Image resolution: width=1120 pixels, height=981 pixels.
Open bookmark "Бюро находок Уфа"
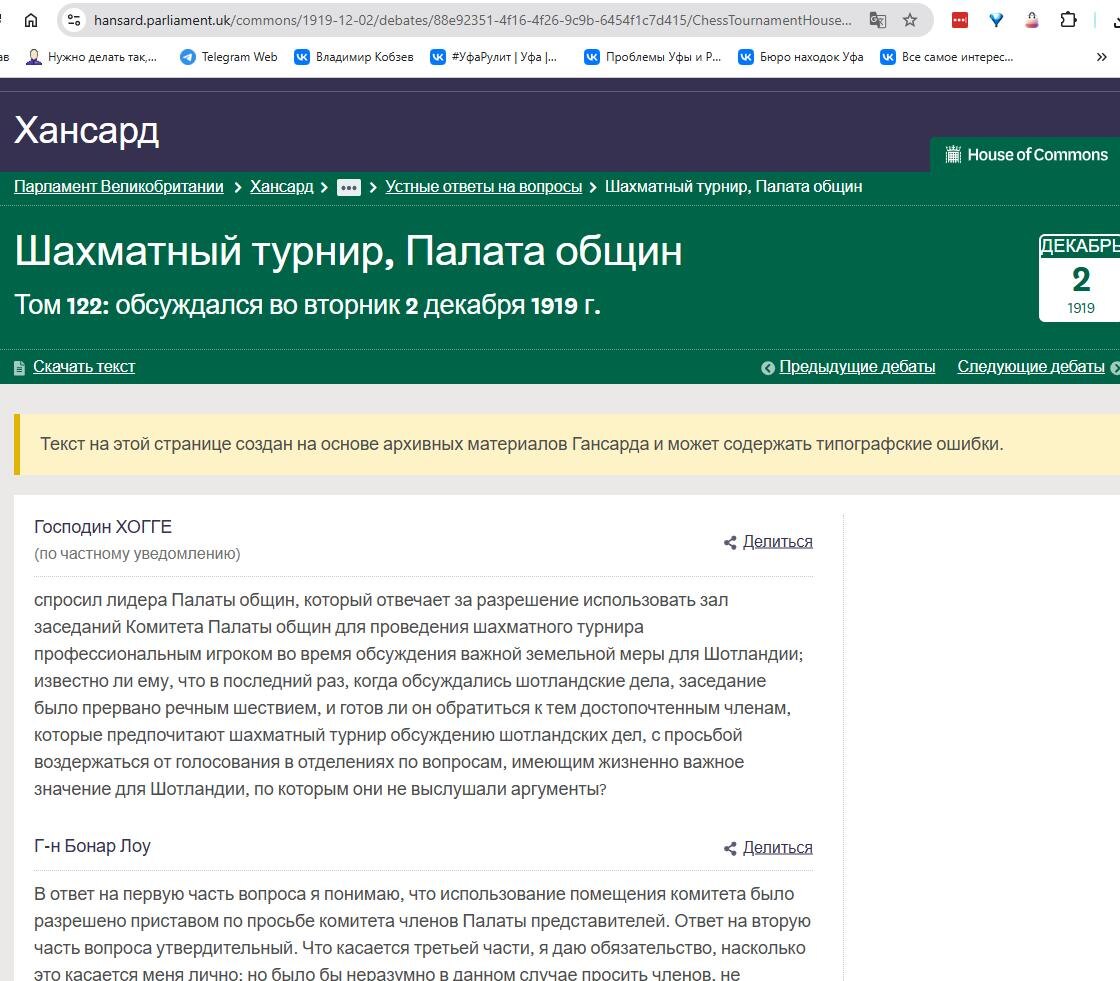pos(801,56)
